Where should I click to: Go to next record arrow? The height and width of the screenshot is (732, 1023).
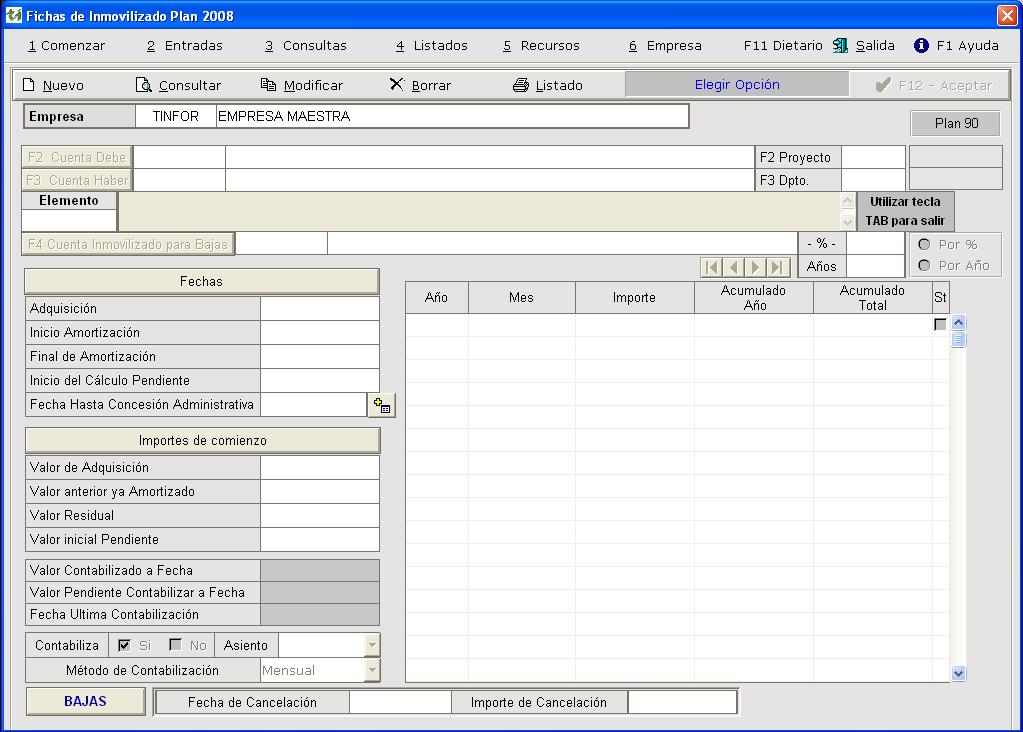[756, 267]
